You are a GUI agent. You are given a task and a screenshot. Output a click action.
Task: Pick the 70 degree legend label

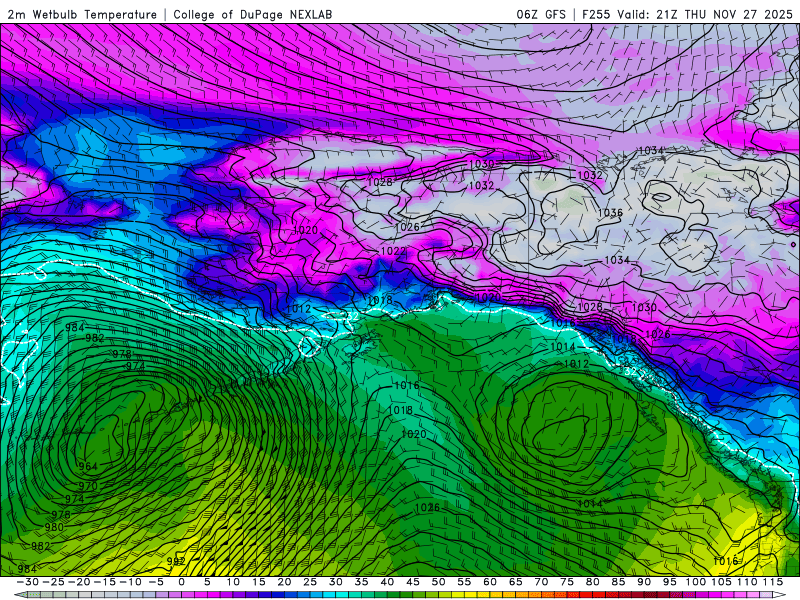[541, 582]
